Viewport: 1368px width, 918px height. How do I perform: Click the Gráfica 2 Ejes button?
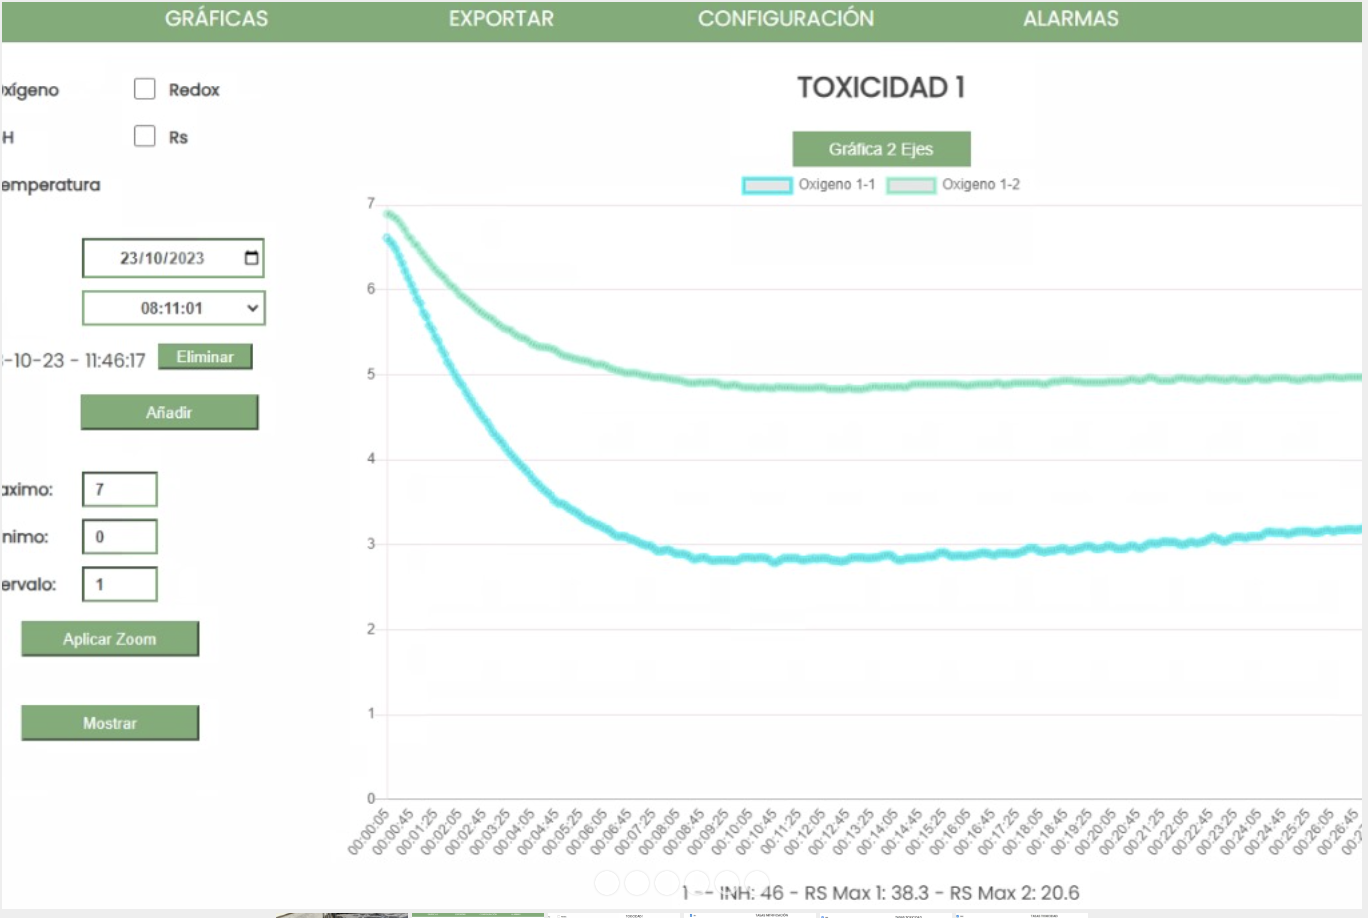click(881, 149)
